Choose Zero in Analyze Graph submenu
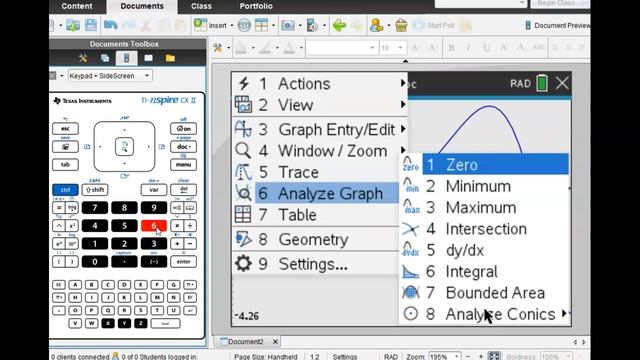 coord(484,165)
